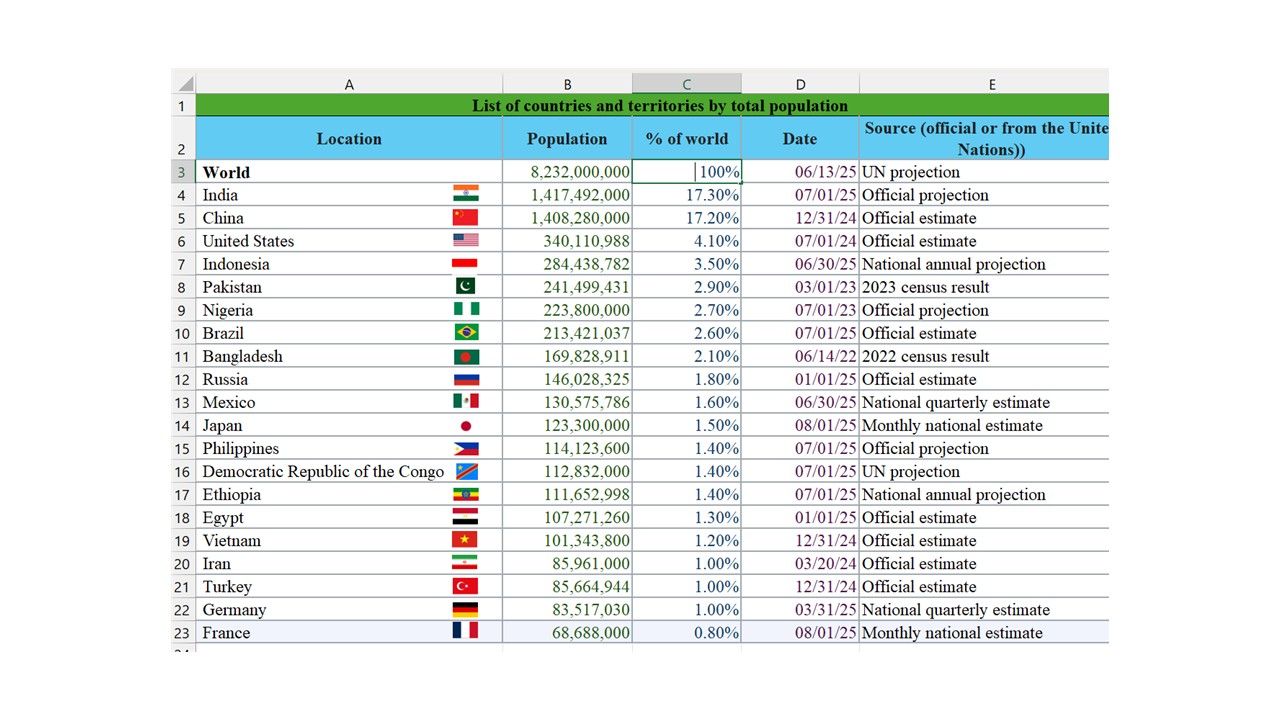Click Vietnam's population '101,343,800'

coord(567,540)
